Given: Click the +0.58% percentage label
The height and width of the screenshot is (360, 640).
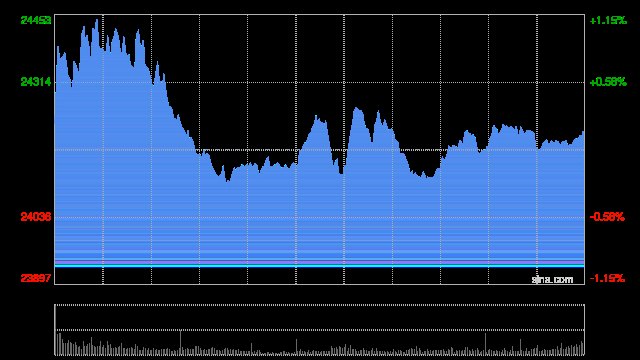Looking at the screenshot, I should coord(608,82).
